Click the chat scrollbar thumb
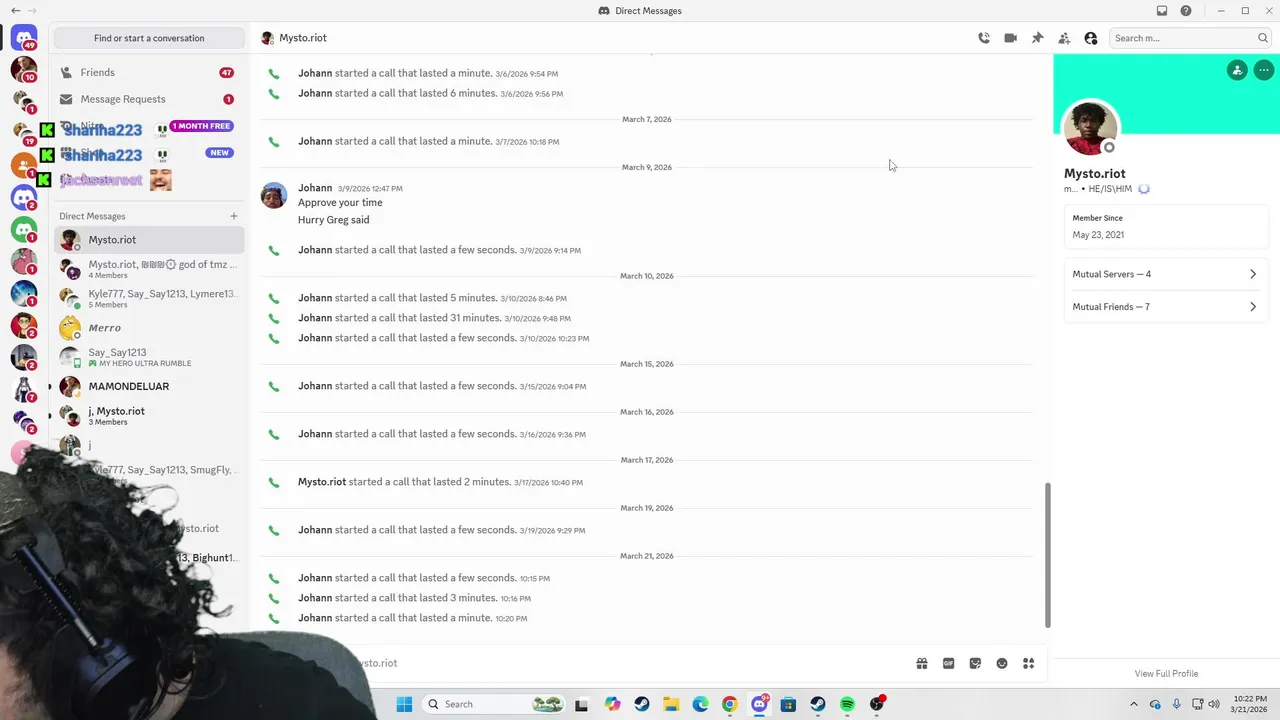Viewport: 1280px width, 720px height. (x=1048, y=555)
